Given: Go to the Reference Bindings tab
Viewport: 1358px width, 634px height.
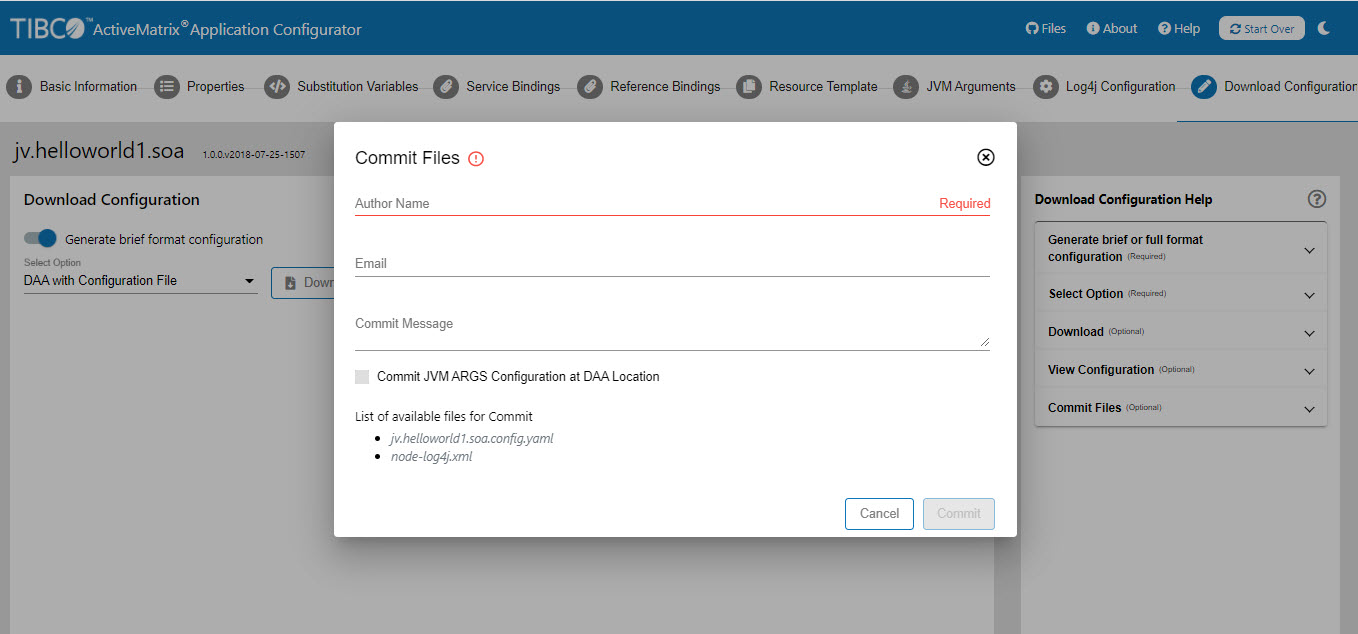Looking at the screenshot, I should (x=664, y=87).
